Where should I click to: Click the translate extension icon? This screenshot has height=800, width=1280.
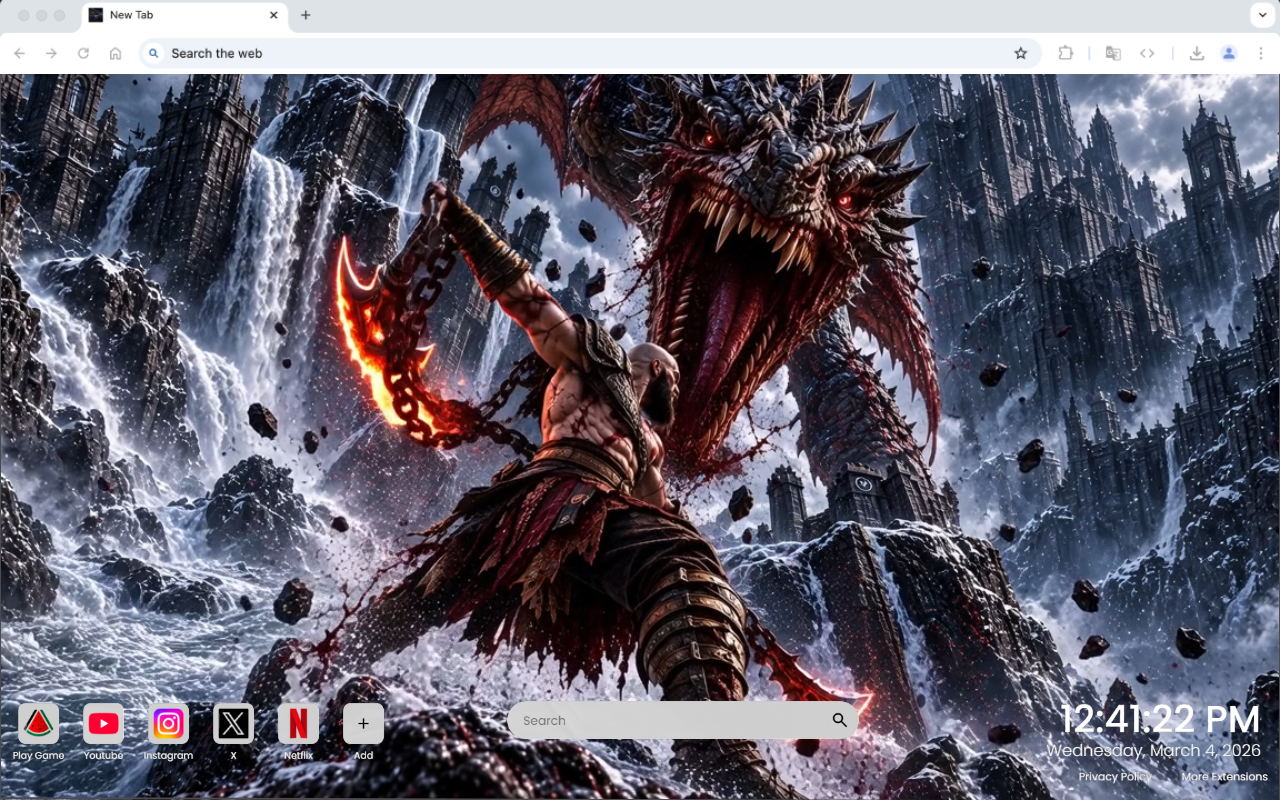pos(1112,53)
